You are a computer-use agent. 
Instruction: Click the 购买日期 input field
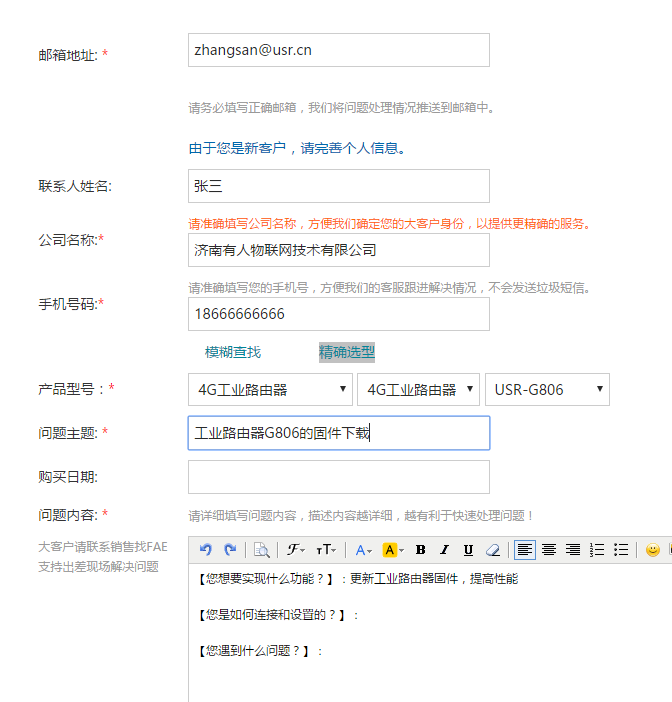click(x=338, y=477)
